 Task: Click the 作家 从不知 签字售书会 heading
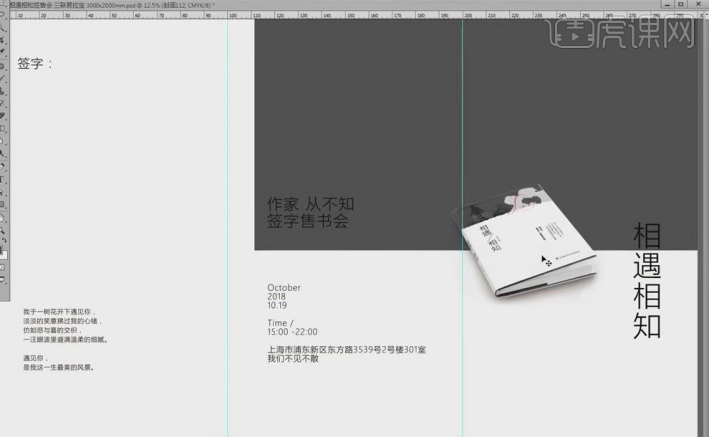[311, 213]
